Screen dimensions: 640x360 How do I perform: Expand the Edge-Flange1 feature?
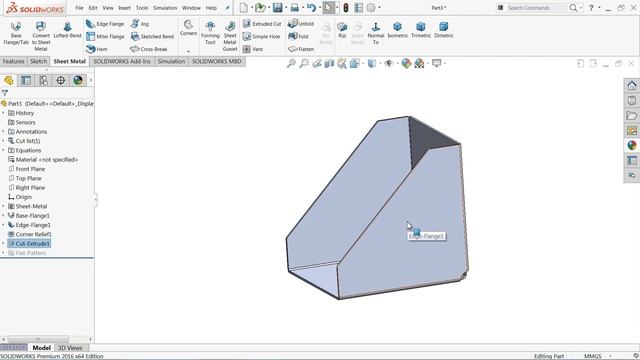point(4,225)
